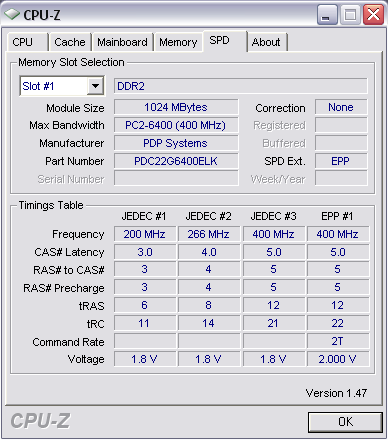Click the RAS# Precharge row label
This screenshot has height=440, width=388.
click(64, 288)
